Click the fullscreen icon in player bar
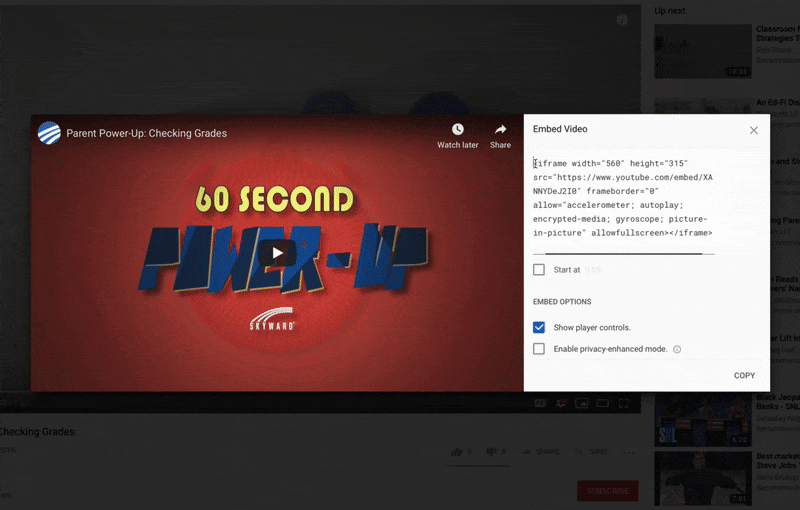Screen dimensions: 800x510 (x=624, y=404)
